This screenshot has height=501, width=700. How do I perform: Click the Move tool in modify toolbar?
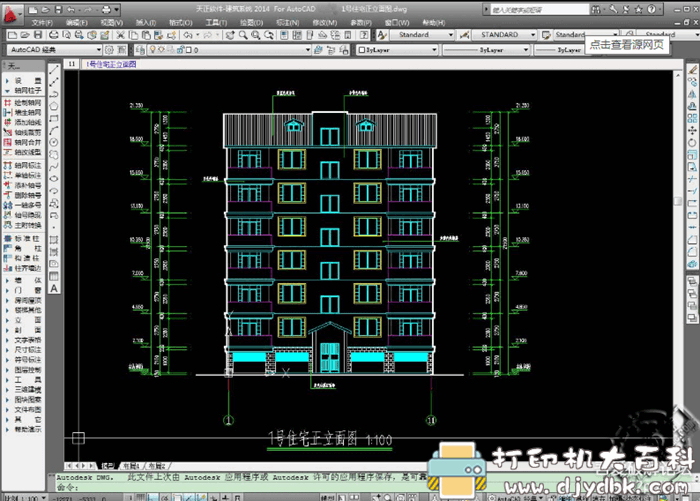[692, 130]
